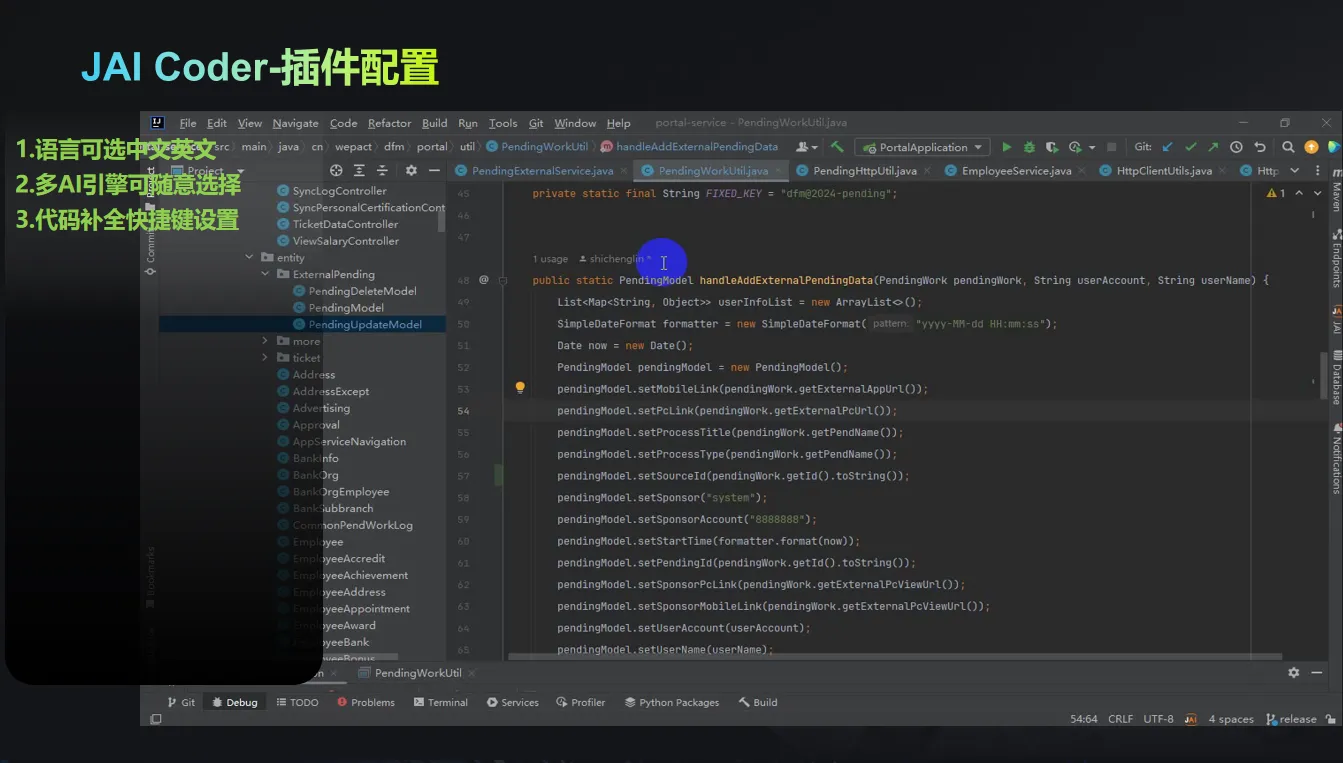Open Search Everywhere magnifier icon
Image resolution: width=1343 pixels, height=763 pixels.
pyautogui.click(x=1288, y=147)
